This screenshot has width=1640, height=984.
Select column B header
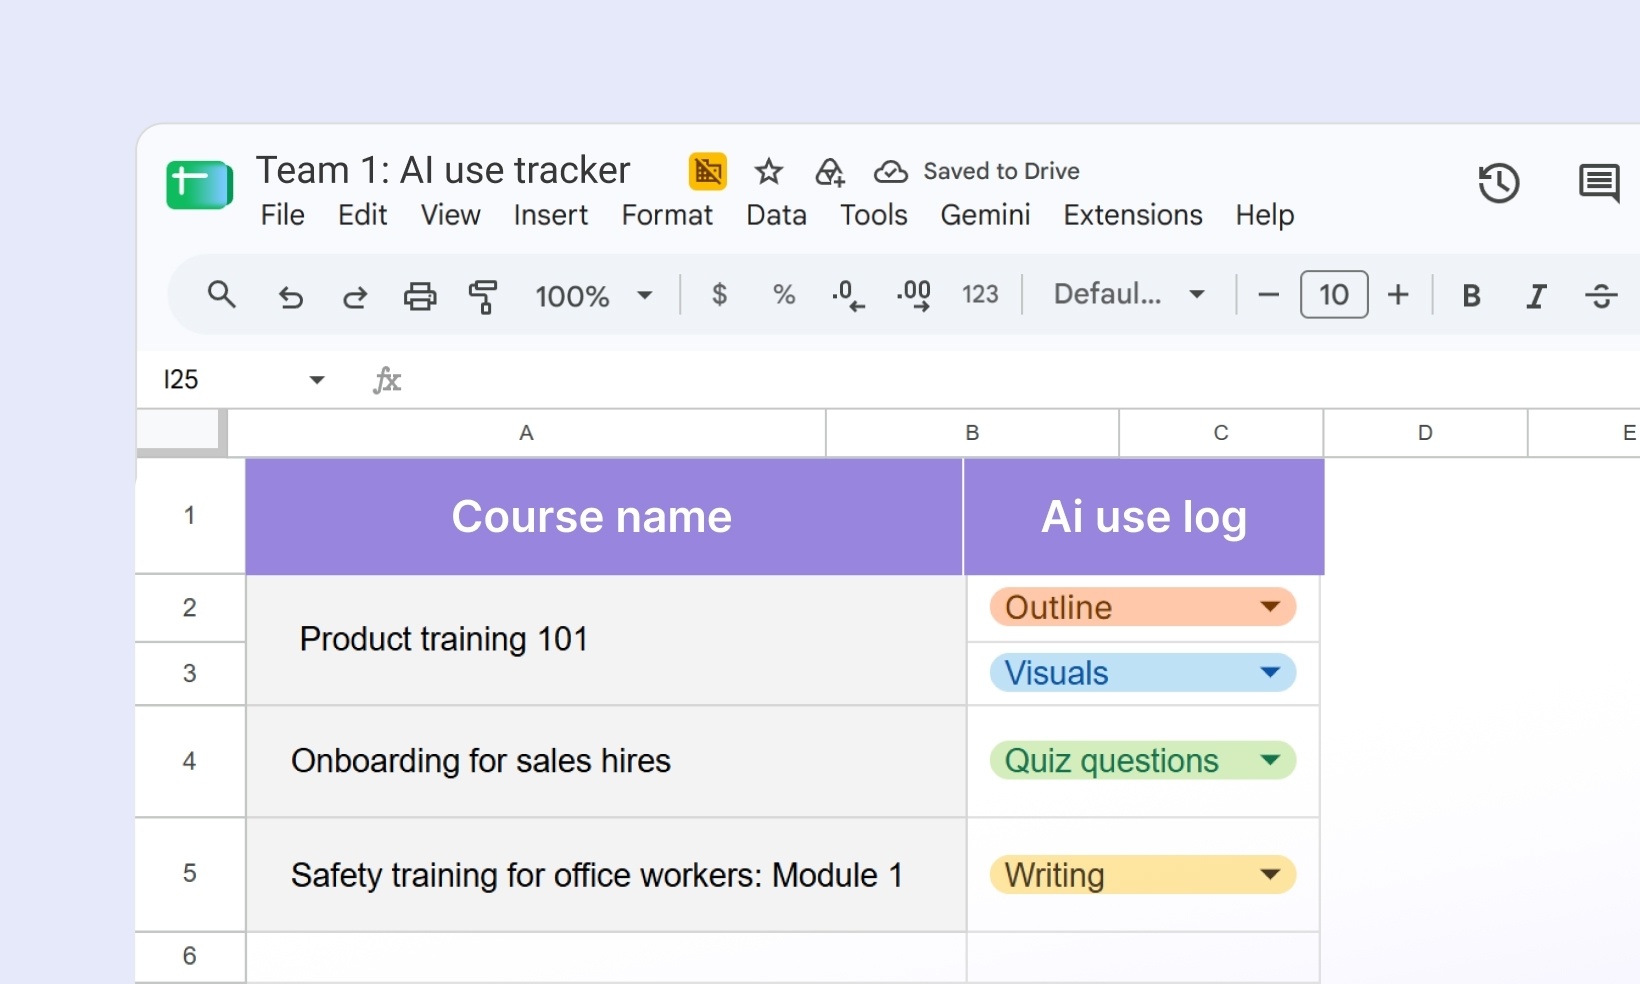tap(972, 433)
